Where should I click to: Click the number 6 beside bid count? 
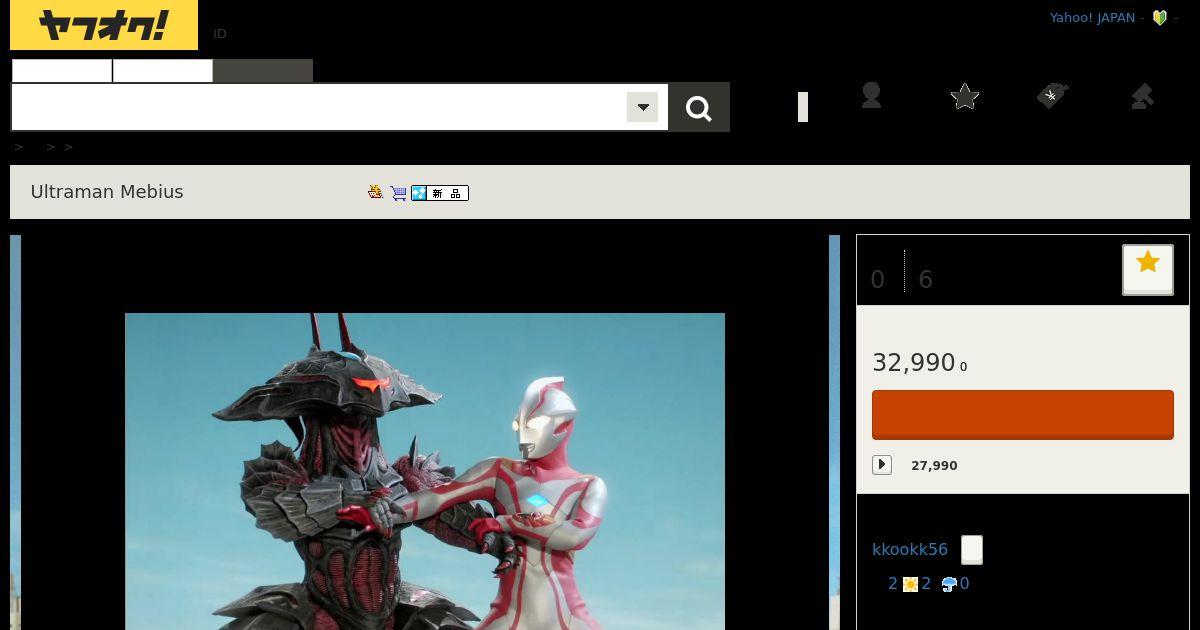926,280
